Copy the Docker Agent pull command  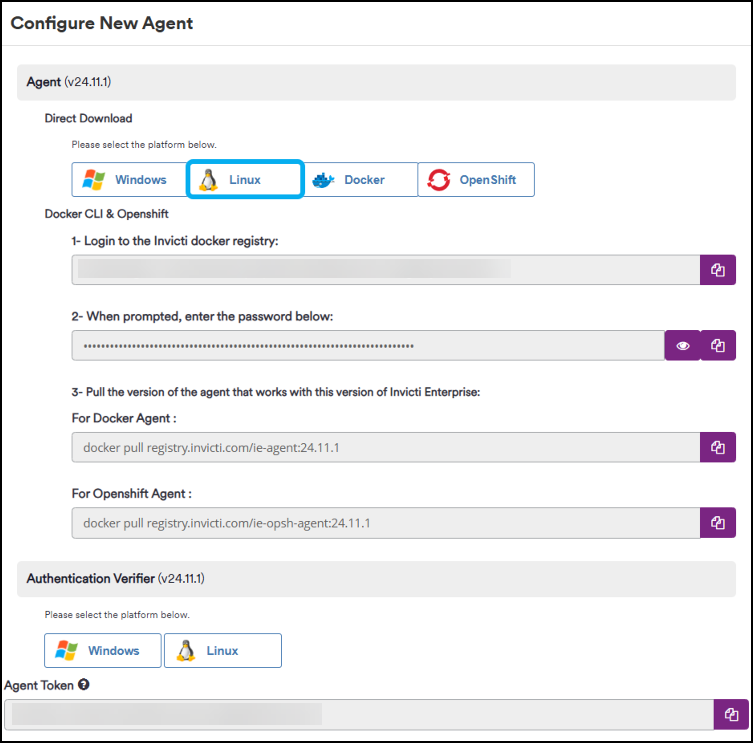click(x=717, y=447)
